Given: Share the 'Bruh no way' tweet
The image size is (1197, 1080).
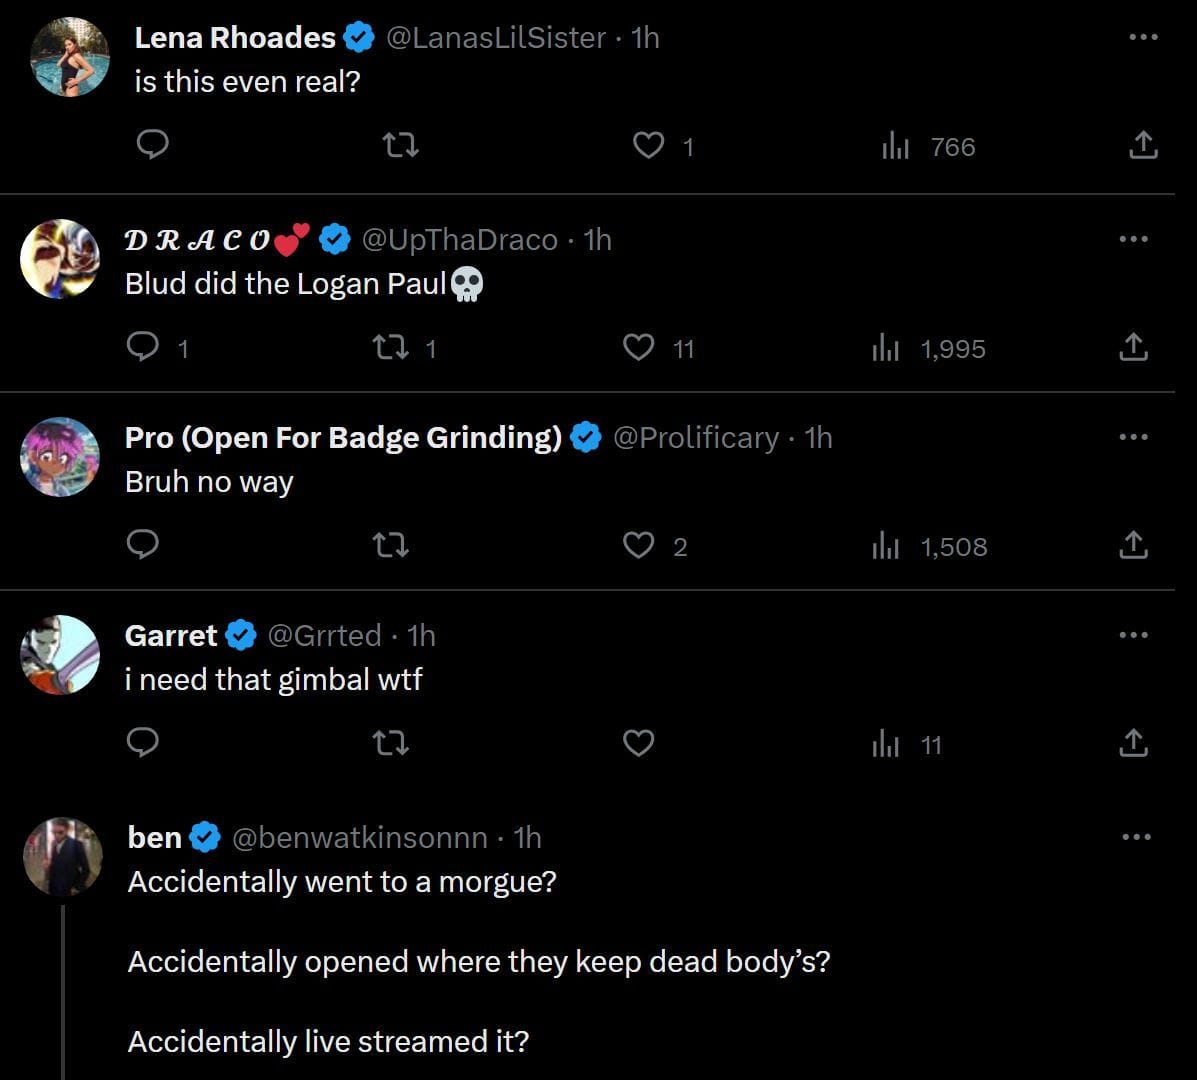Looking at the screenshot, I should point(1133,545).
